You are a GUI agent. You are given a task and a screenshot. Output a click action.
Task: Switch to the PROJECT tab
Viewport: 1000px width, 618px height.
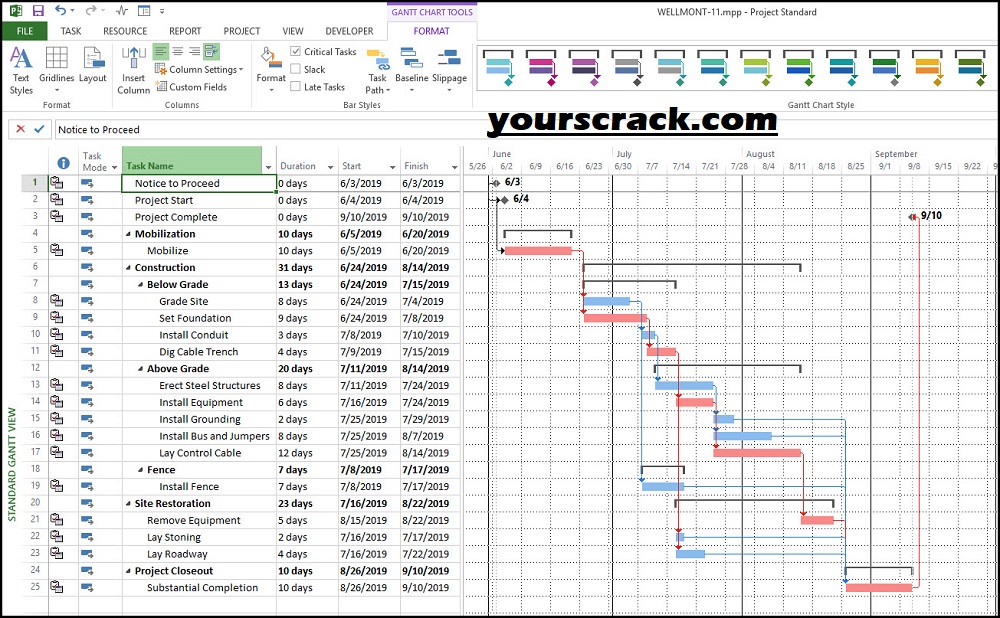click(242, 31)
